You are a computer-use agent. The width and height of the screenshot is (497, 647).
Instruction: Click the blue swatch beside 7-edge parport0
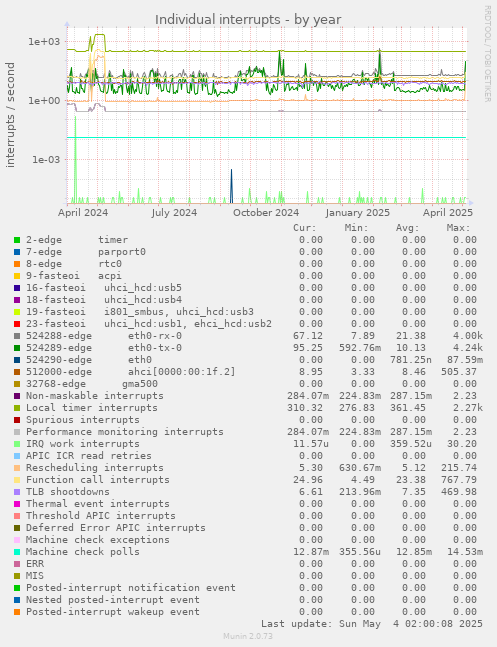pos(17,252)
